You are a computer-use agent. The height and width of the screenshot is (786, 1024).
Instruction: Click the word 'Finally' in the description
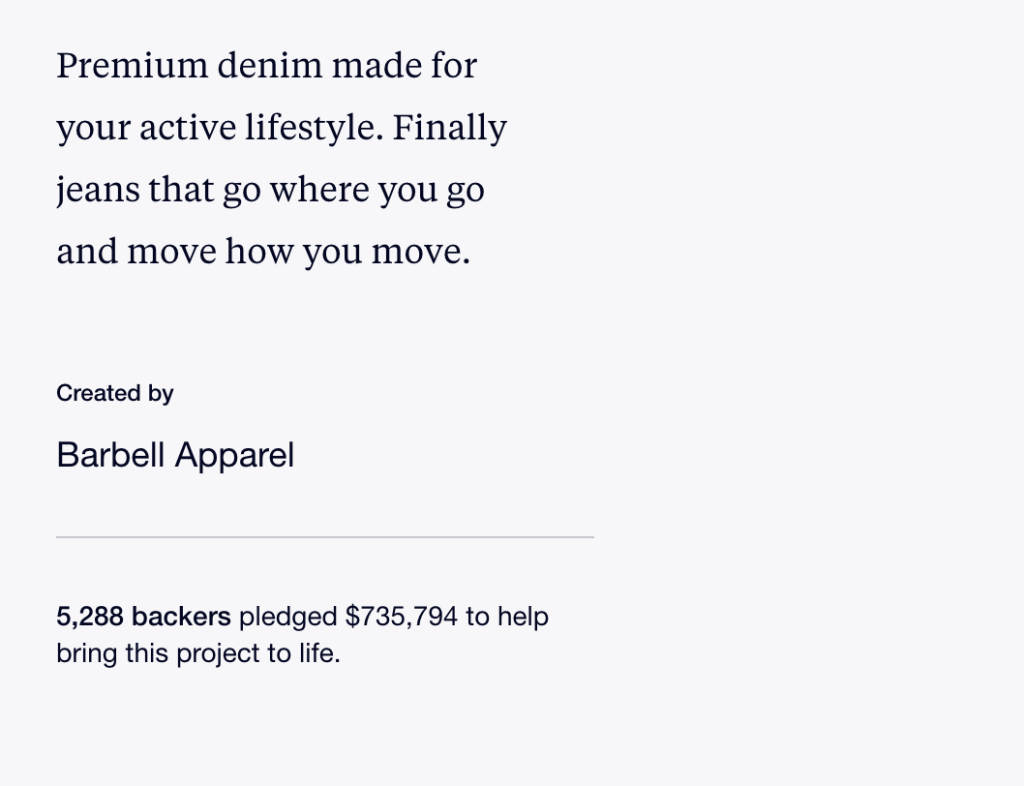click(x=449, y=128)
